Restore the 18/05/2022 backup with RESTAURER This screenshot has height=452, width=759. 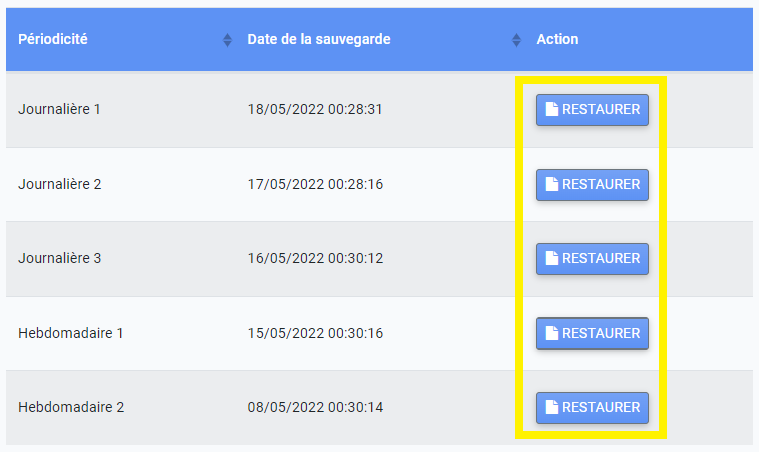tap(592, 110)
